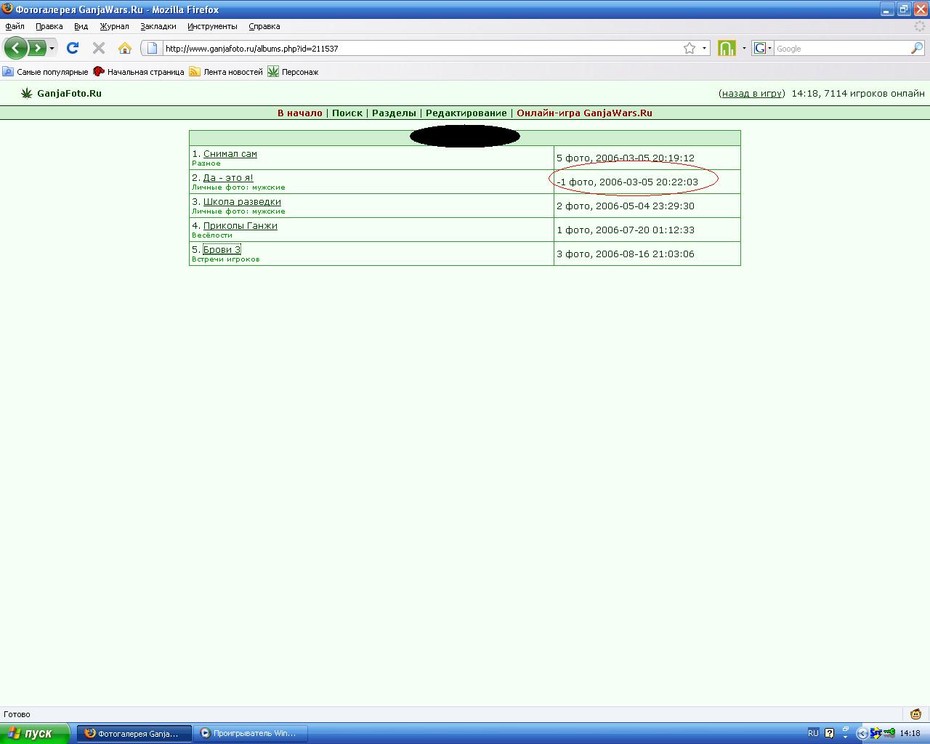Open the address bar history dropdown

(x=704, y=48)
